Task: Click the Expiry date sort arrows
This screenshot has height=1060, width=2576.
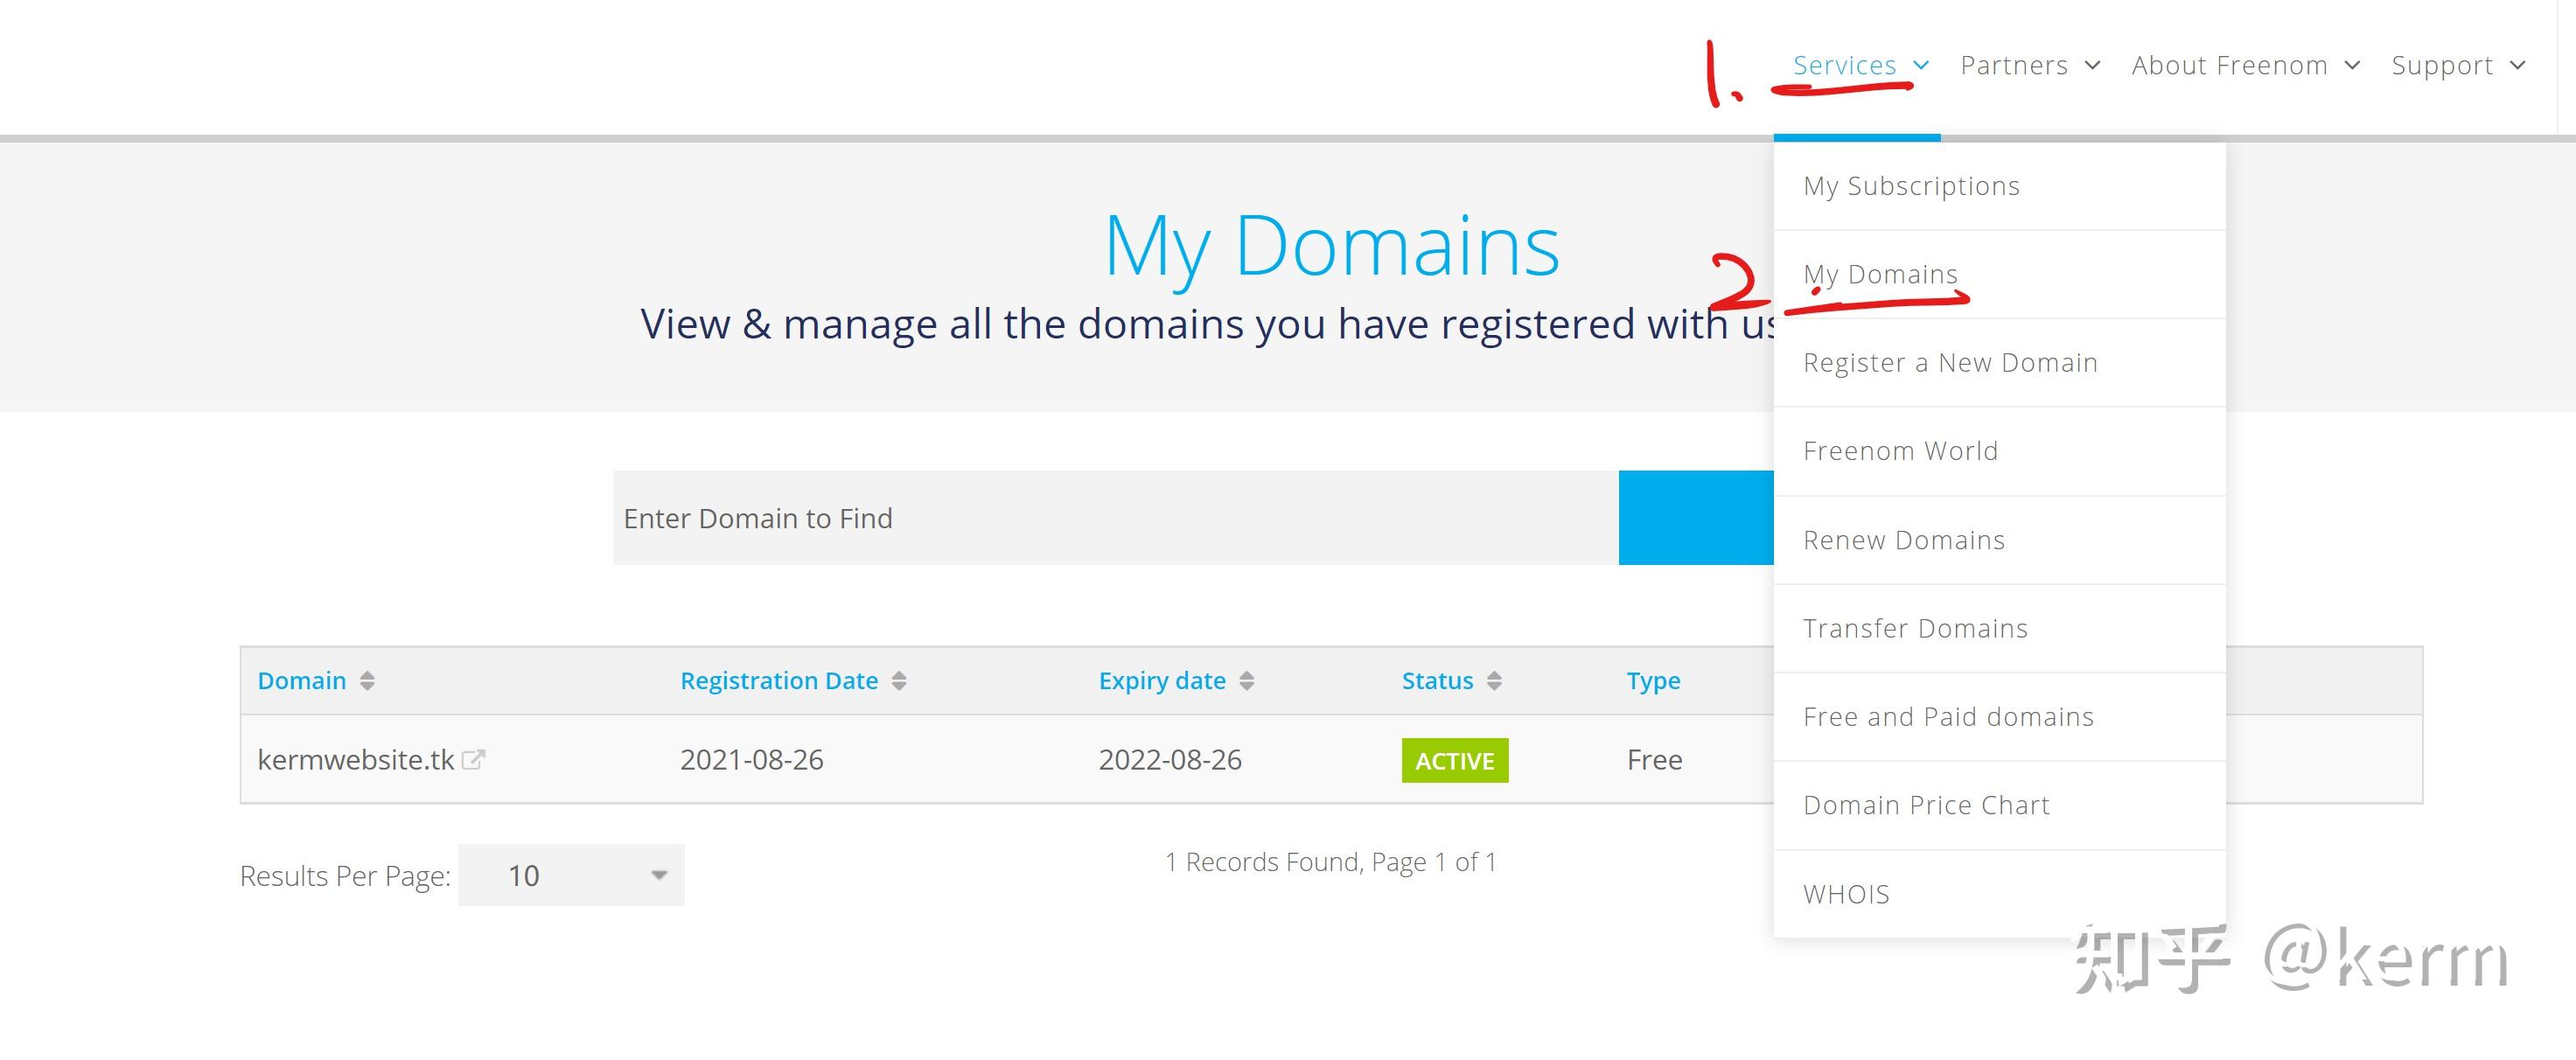Action: (1246, 681)
